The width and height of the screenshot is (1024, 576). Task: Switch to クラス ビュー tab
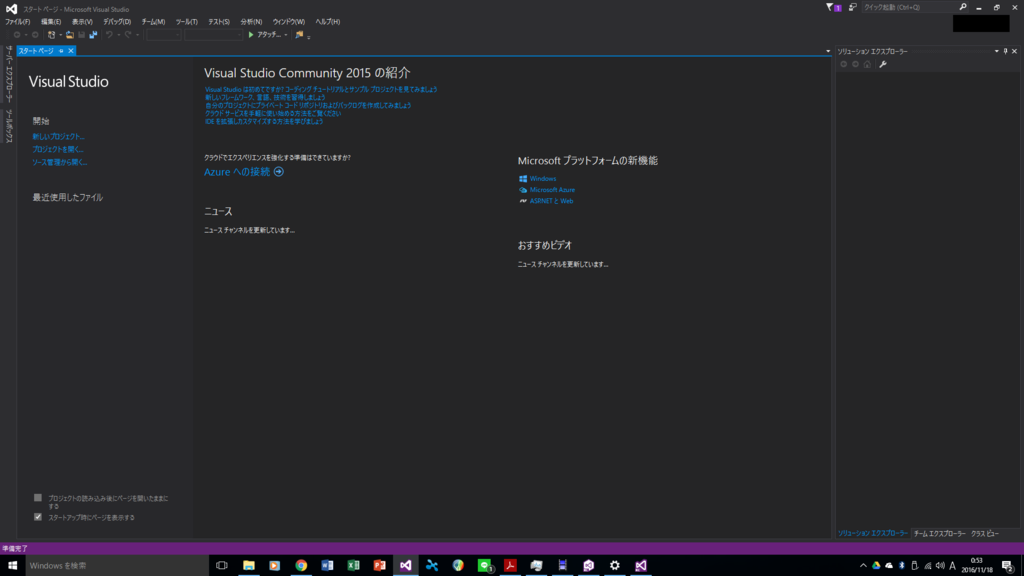coord(985,534)
